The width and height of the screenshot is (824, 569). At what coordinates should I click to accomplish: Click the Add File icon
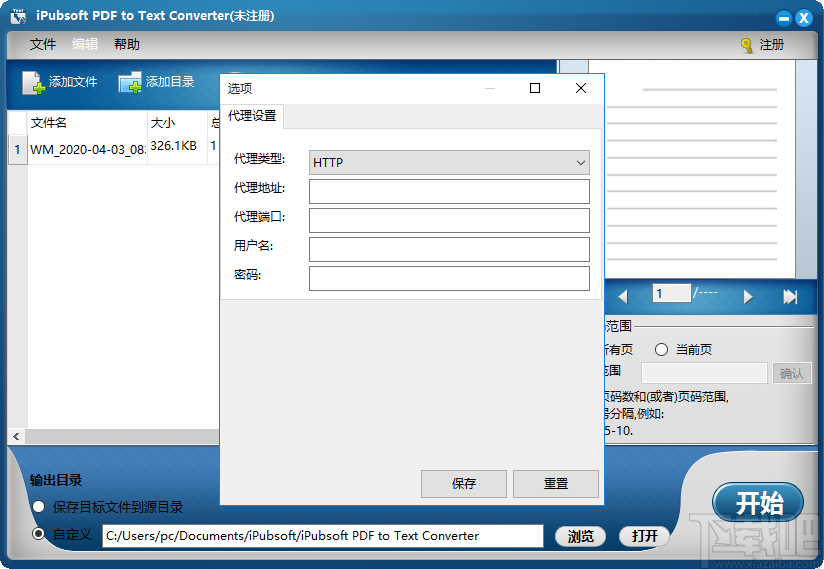pyautogui.click(x=34, y=82)
